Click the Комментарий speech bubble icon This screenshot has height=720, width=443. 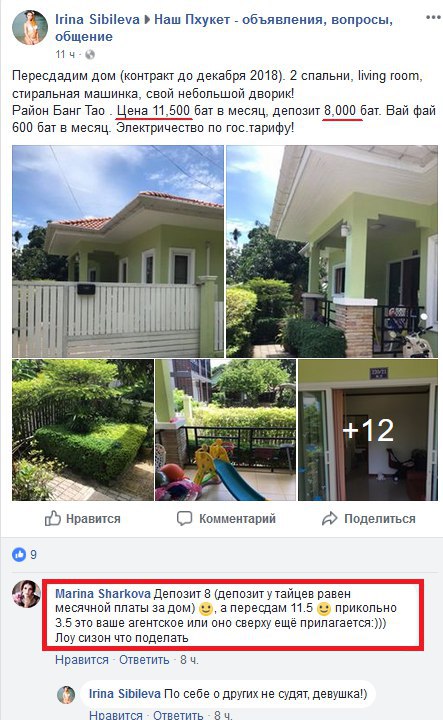click(x=184, y=518)
